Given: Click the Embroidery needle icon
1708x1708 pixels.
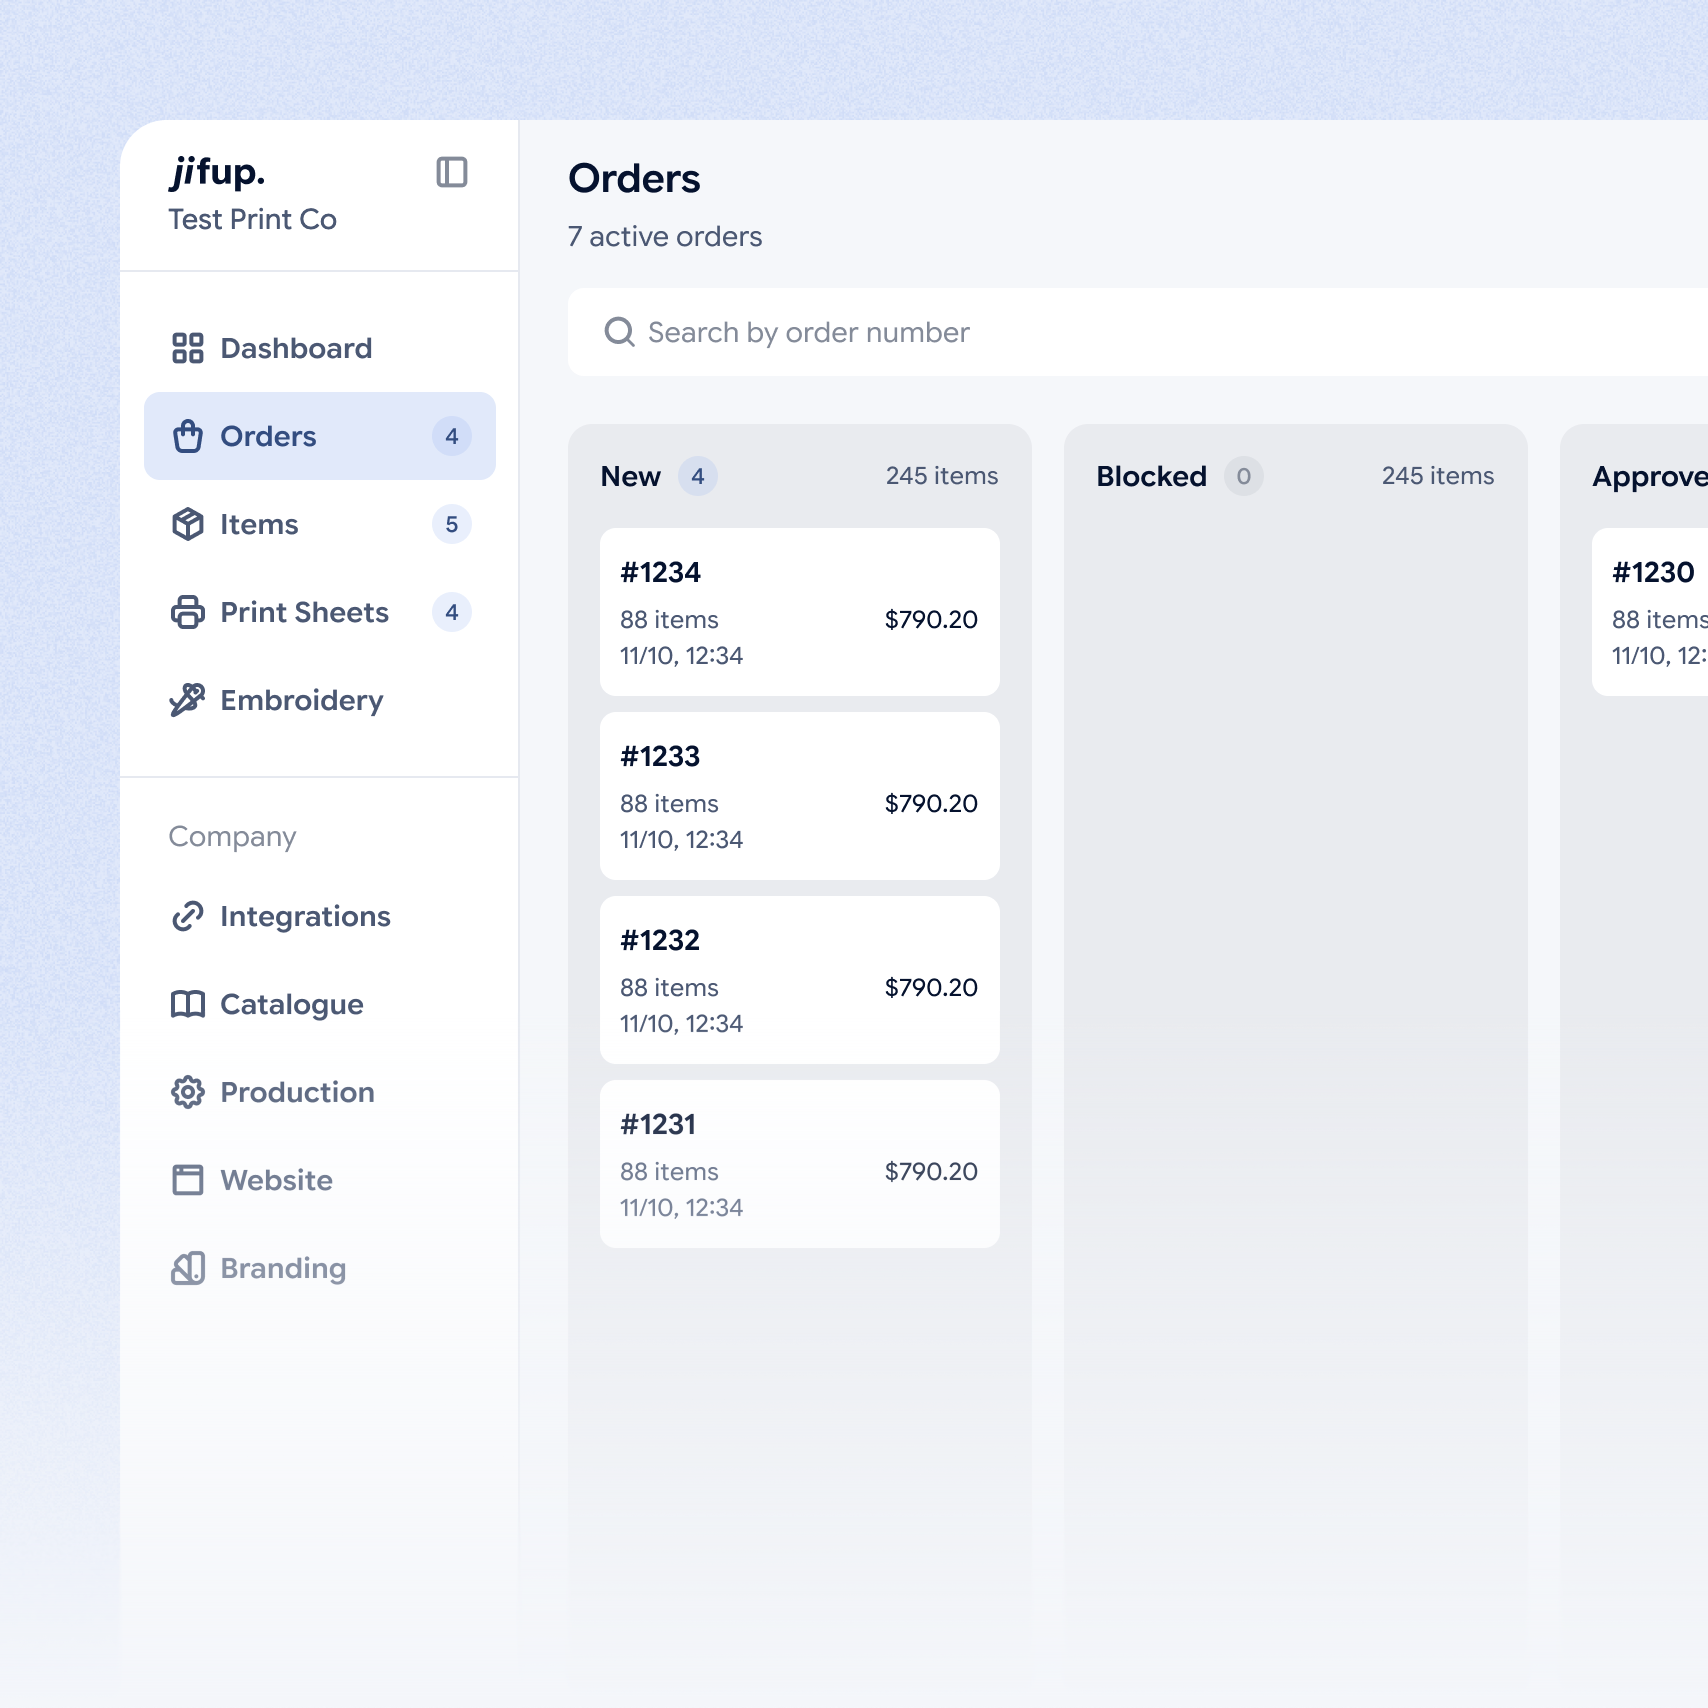Looking at the screenshot, I should click(x=188, y=700).
